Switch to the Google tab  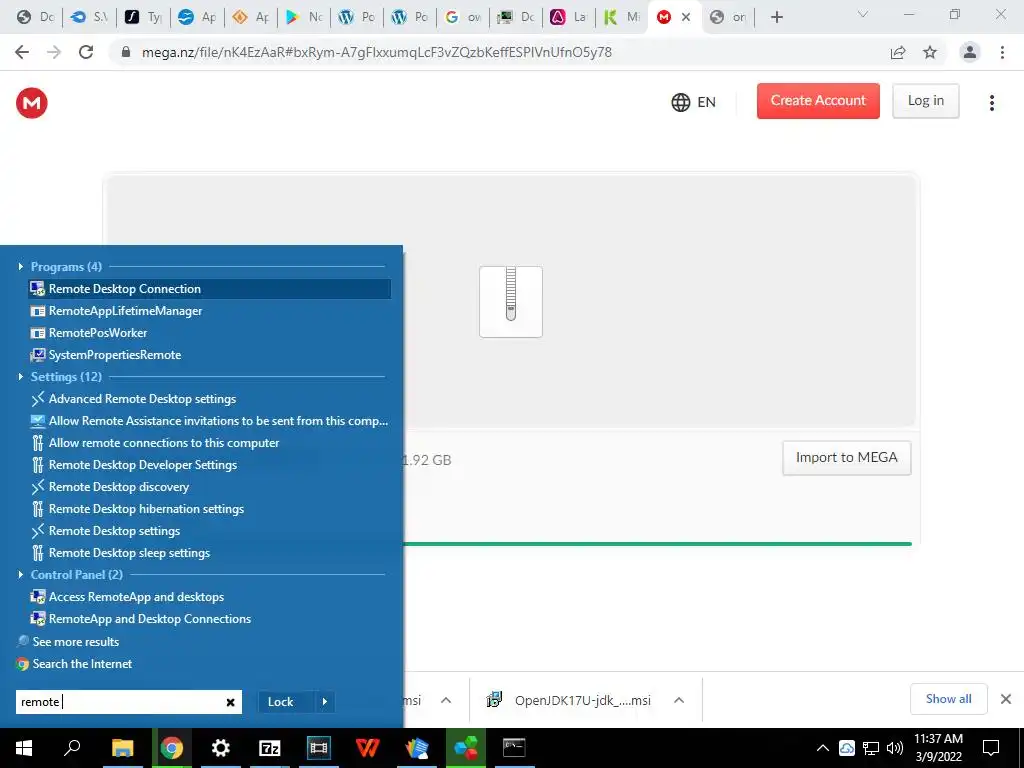click(462, 17)
